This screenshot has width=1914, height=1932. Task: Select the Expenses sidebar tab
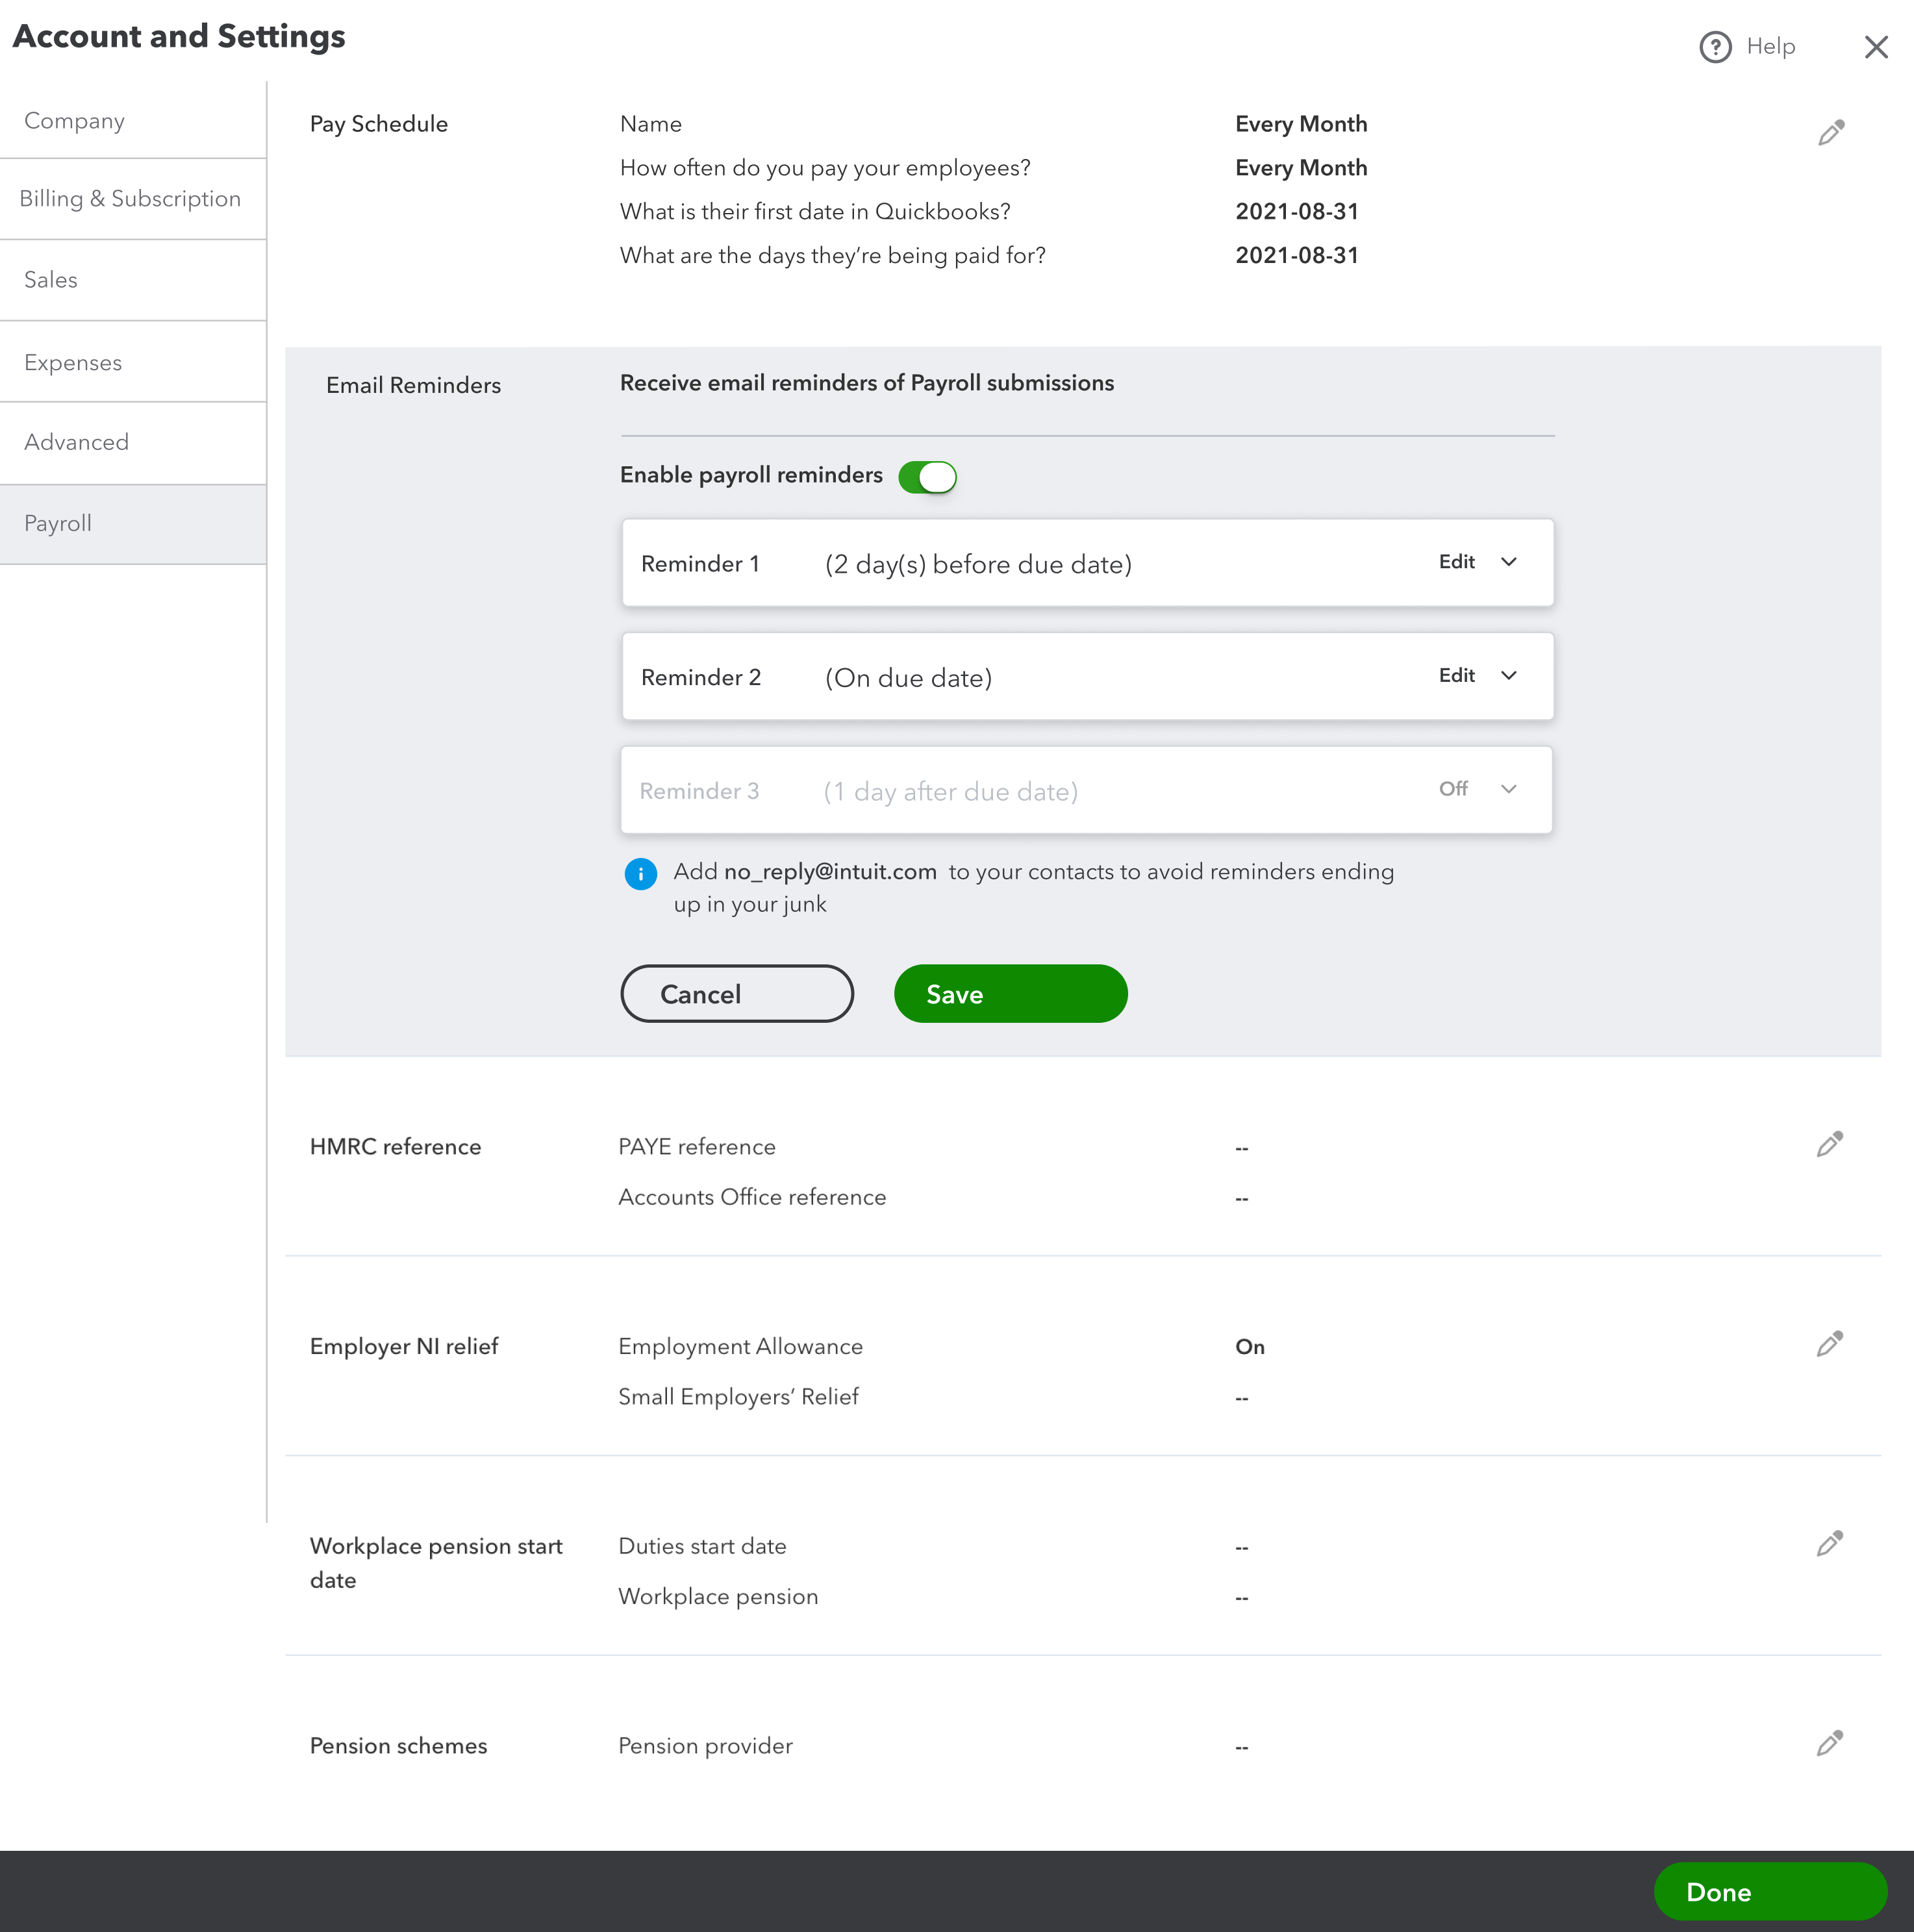click(73, 363)
